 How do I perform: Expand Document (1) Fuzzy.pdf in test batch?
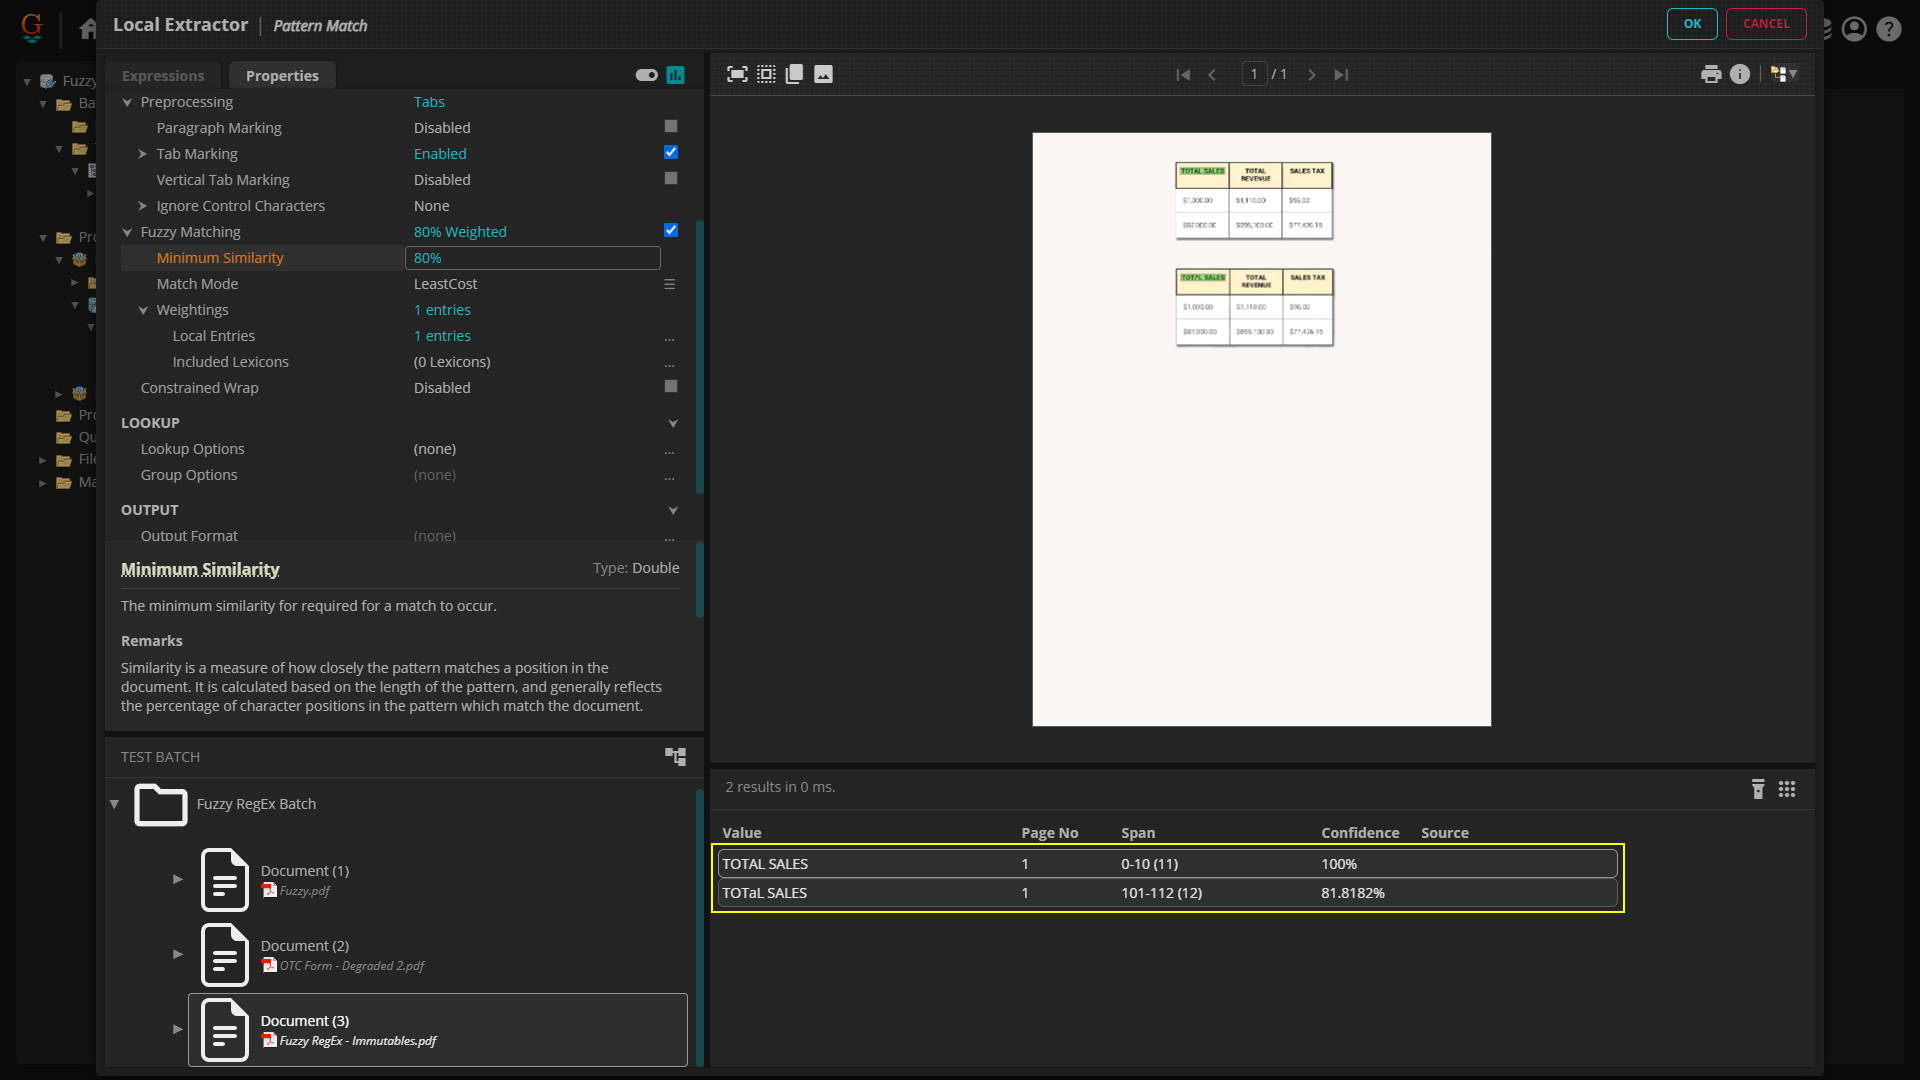click(178, 879)
